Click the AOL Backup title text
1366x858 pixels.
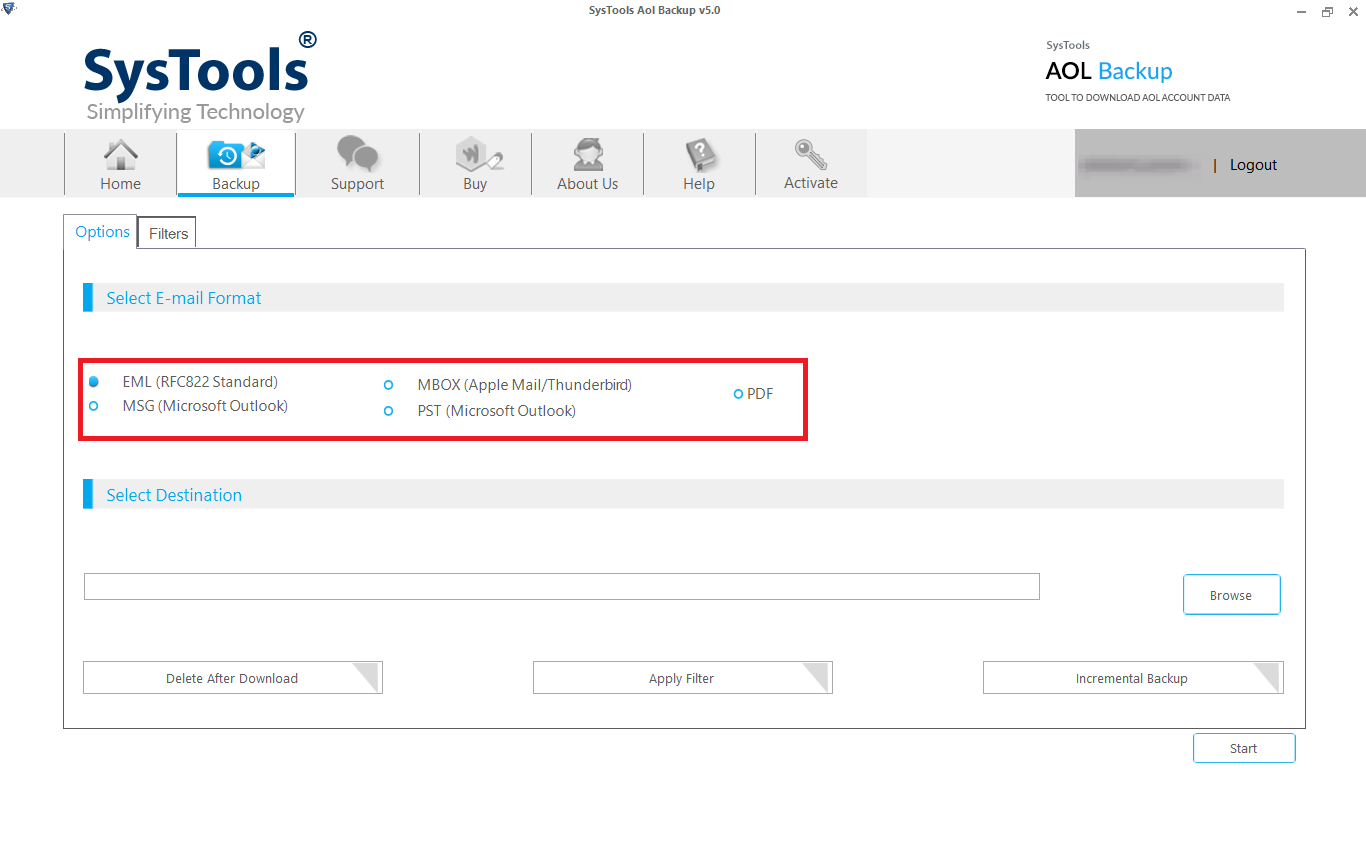click(x=1109, y=71)
